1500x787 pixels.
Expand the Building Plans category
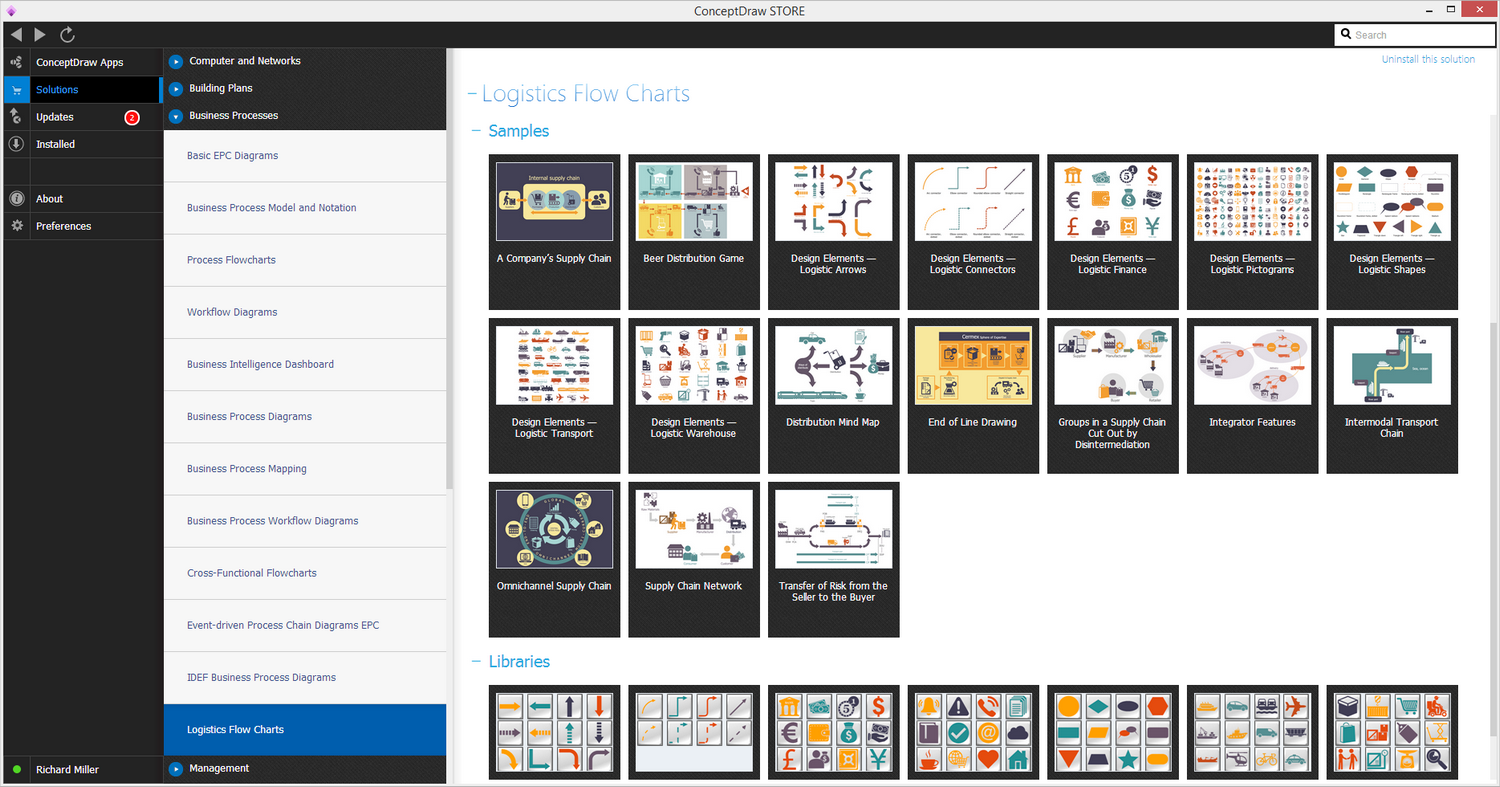[176, 89]
